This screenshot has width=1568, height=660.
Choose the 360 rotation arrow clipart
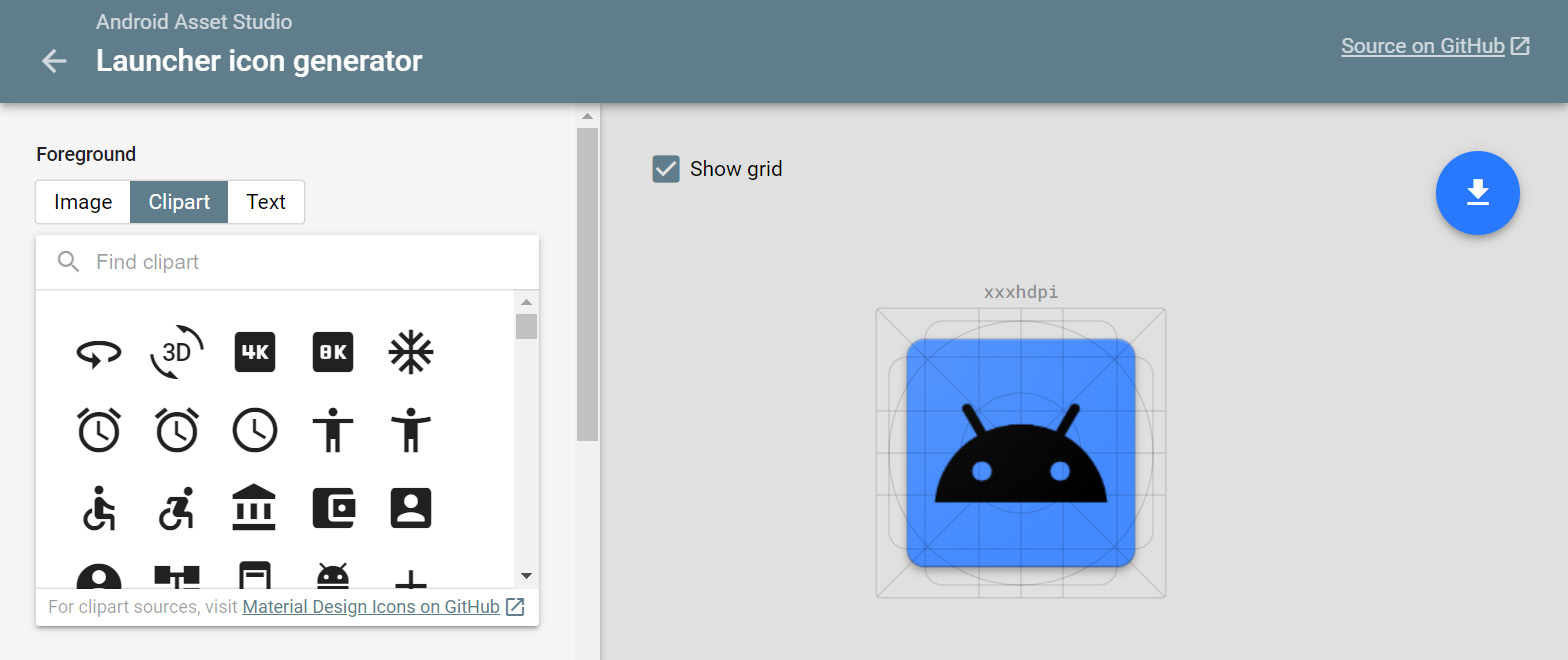(99, 353)
